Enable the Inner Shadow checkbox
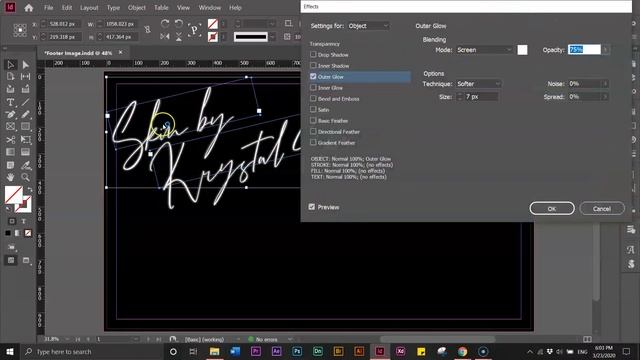 313,65
